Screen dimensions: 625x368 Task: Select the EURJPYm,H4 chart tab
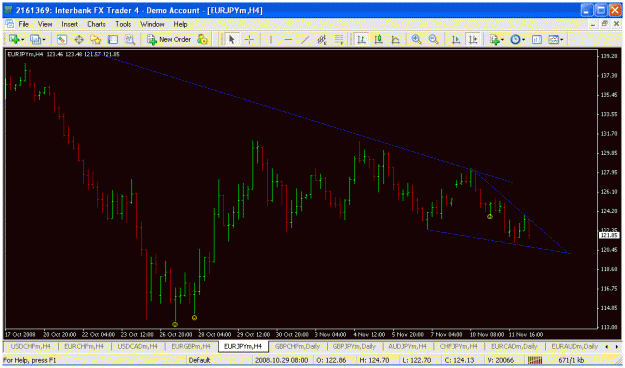[243, 346]
